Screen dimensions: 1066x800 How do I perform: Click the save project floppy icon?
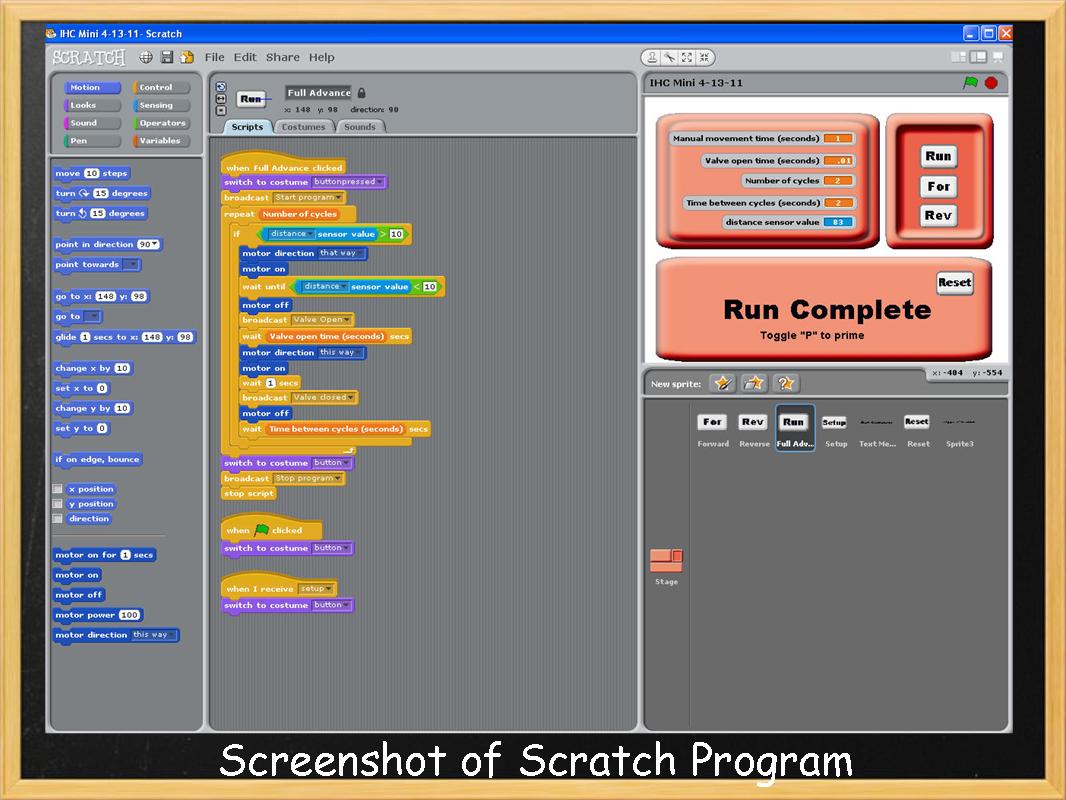coord(167,57)
